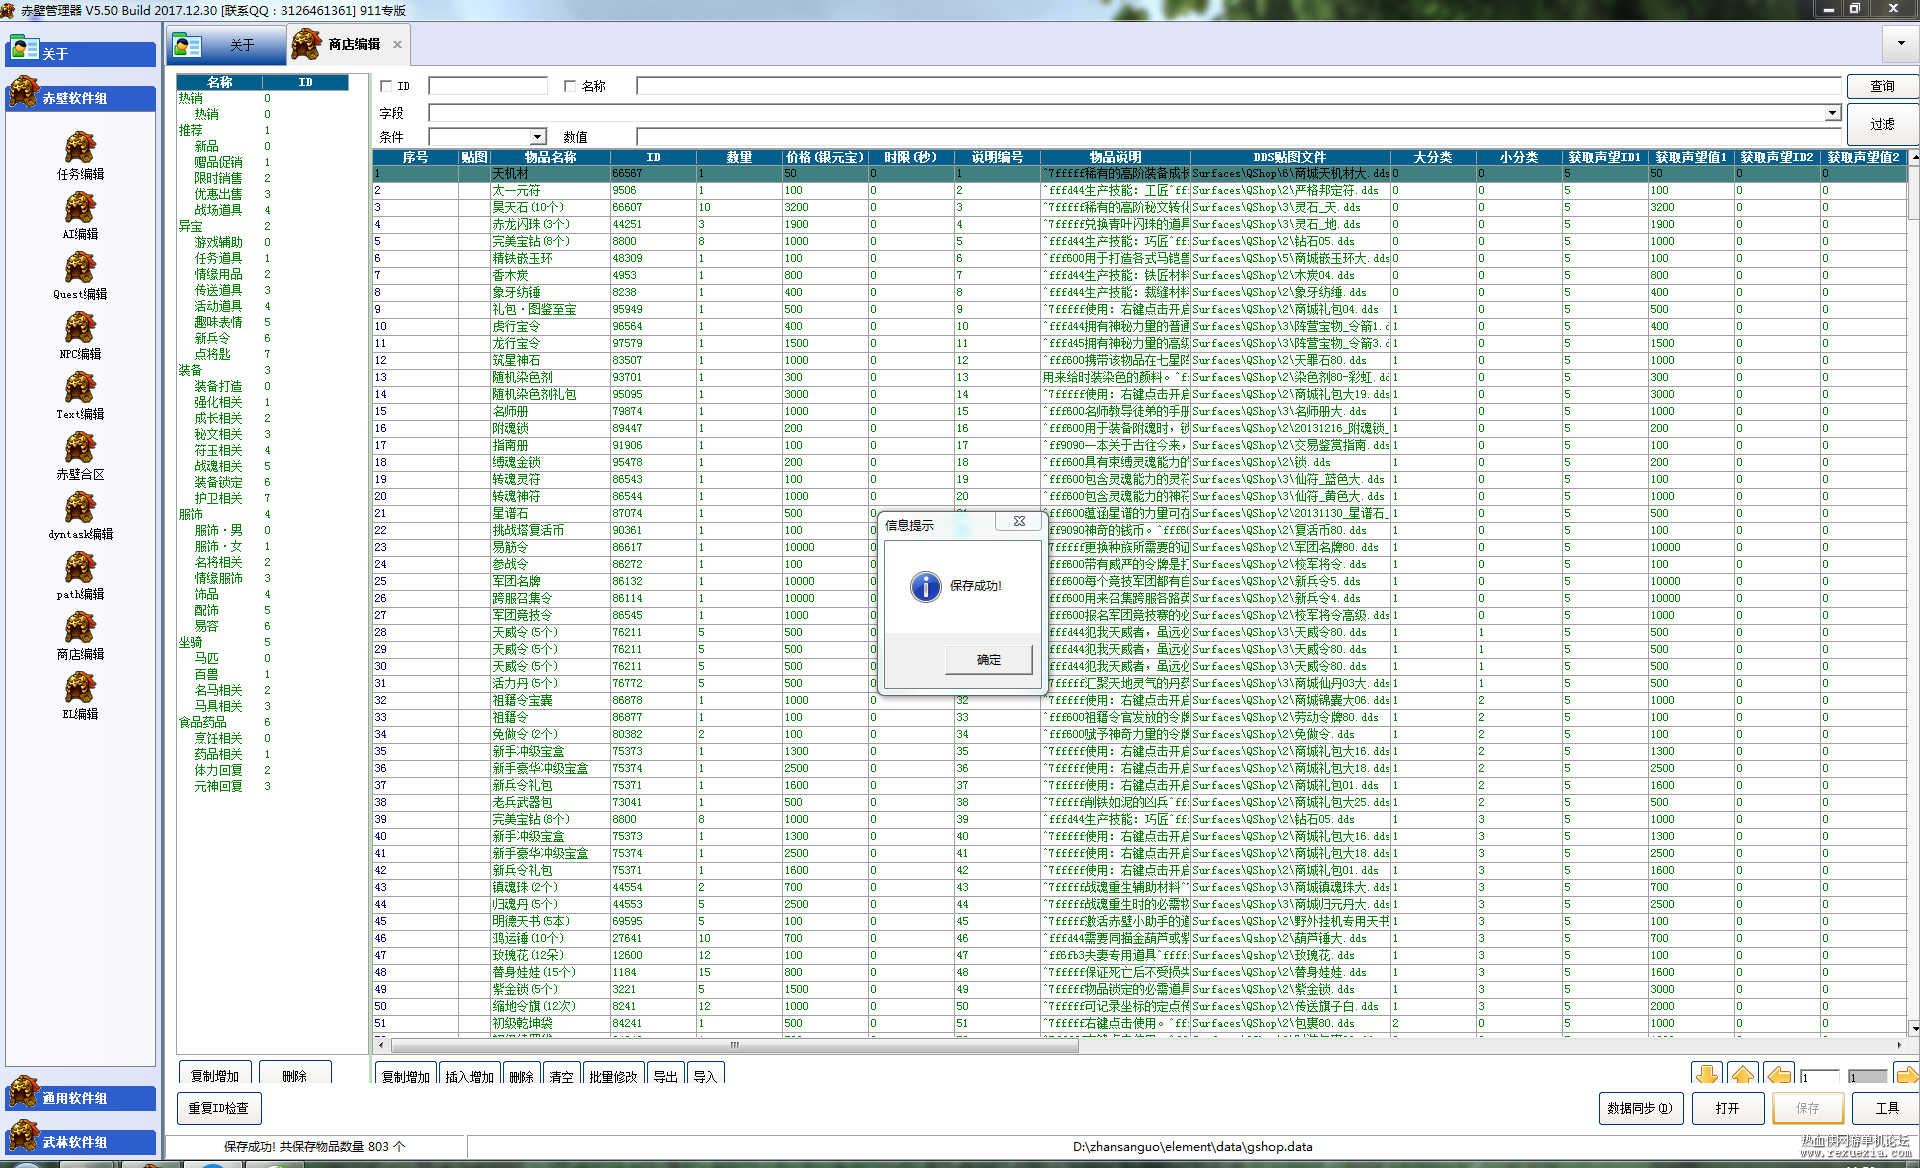The height and width of the screenshot is (1168, 1920).
Task: Select the 热销 top-level category
Action: point(190,98)
